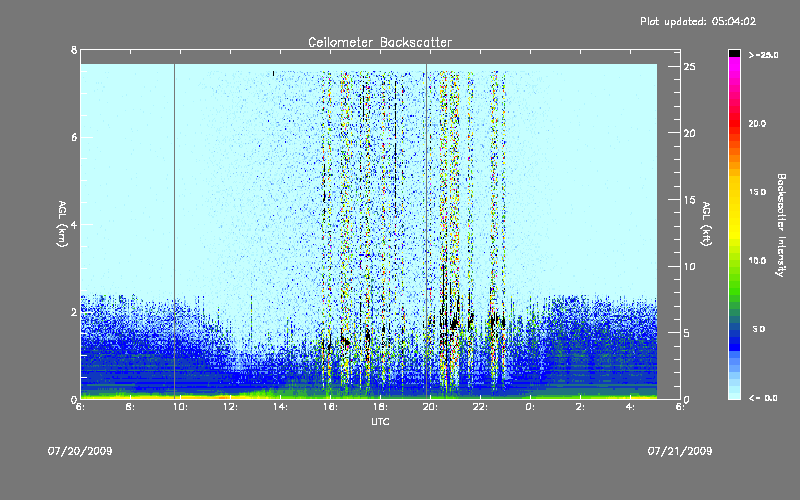Click the gray vertical marker line near 10: UTC
The width and height of the screenshot is (800, 500).
click(x=174, y=231)
